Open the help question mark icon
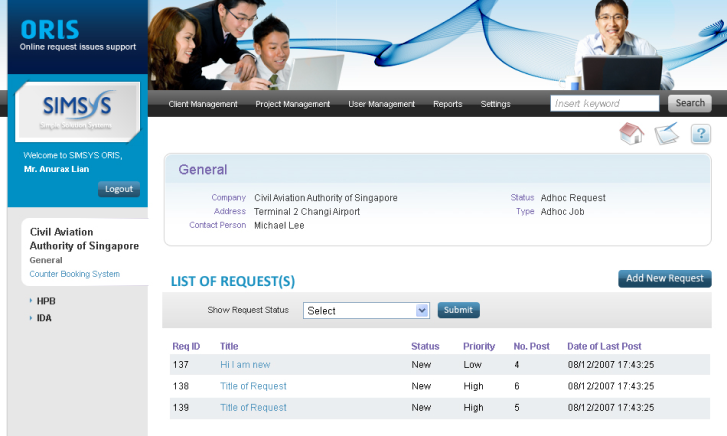This screenshot has width=727, height=436. [x=701, y=134]
